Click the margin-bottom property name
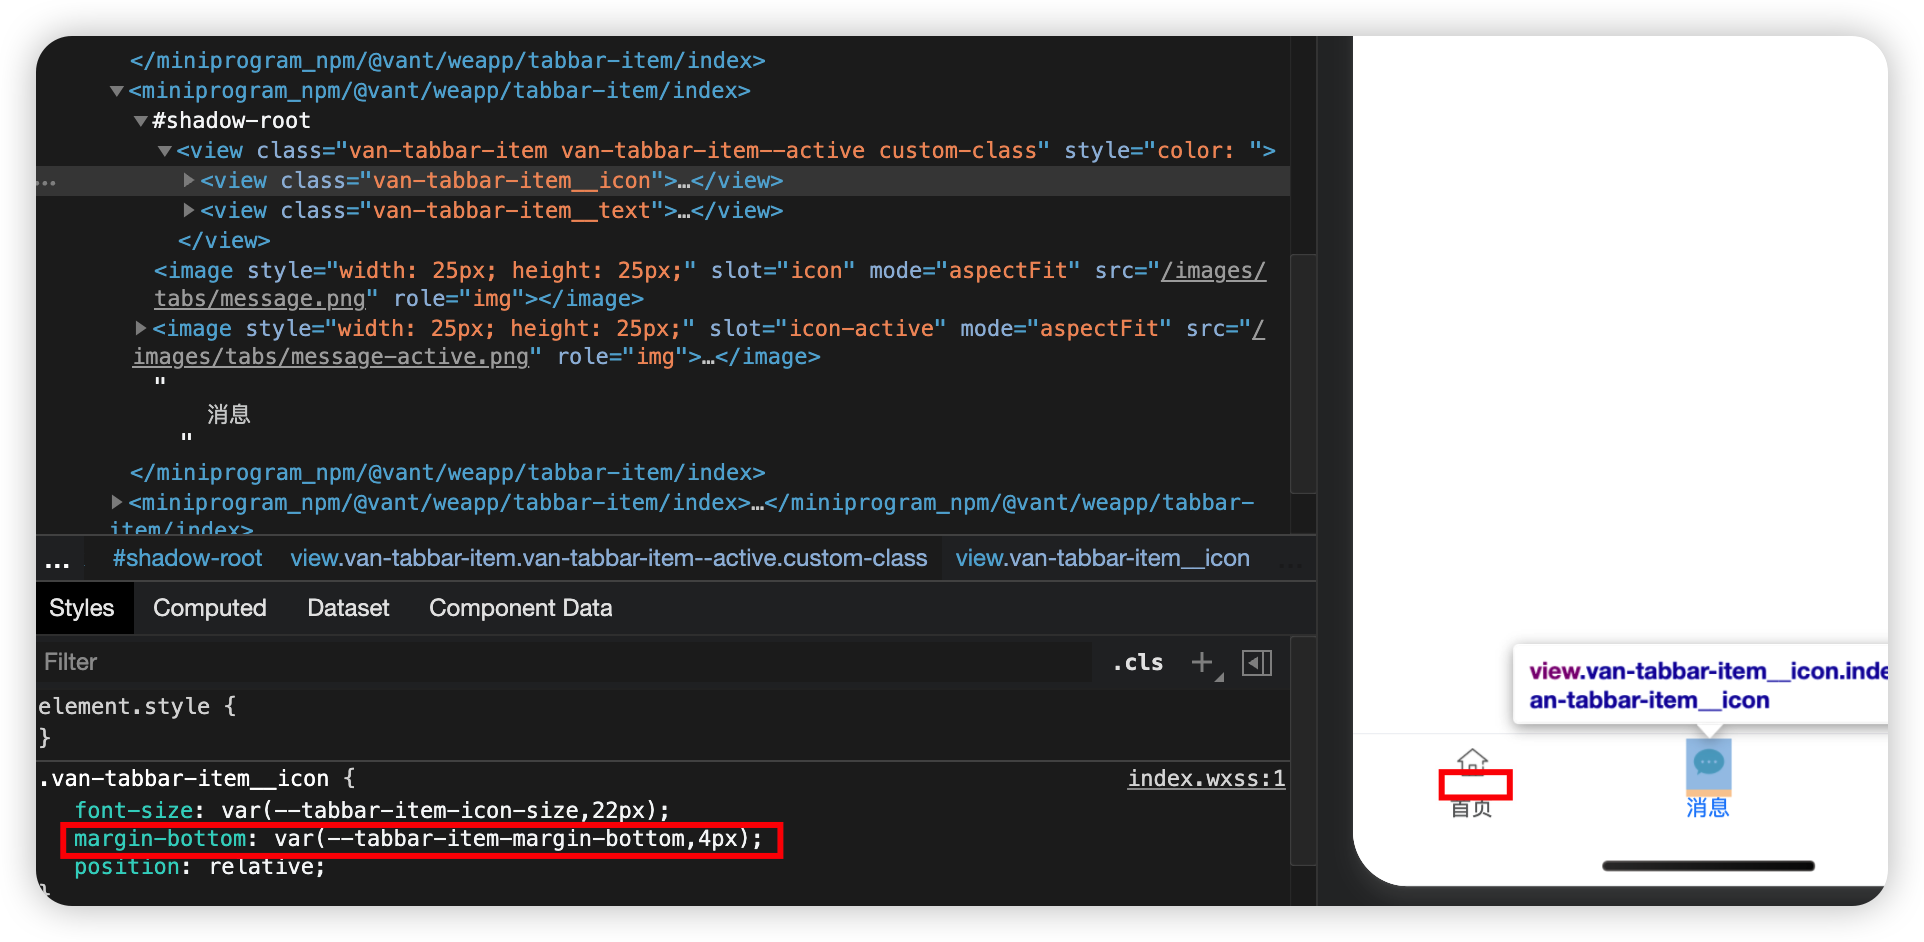This screenshot has width=1924, height=942. coord(160,838)
